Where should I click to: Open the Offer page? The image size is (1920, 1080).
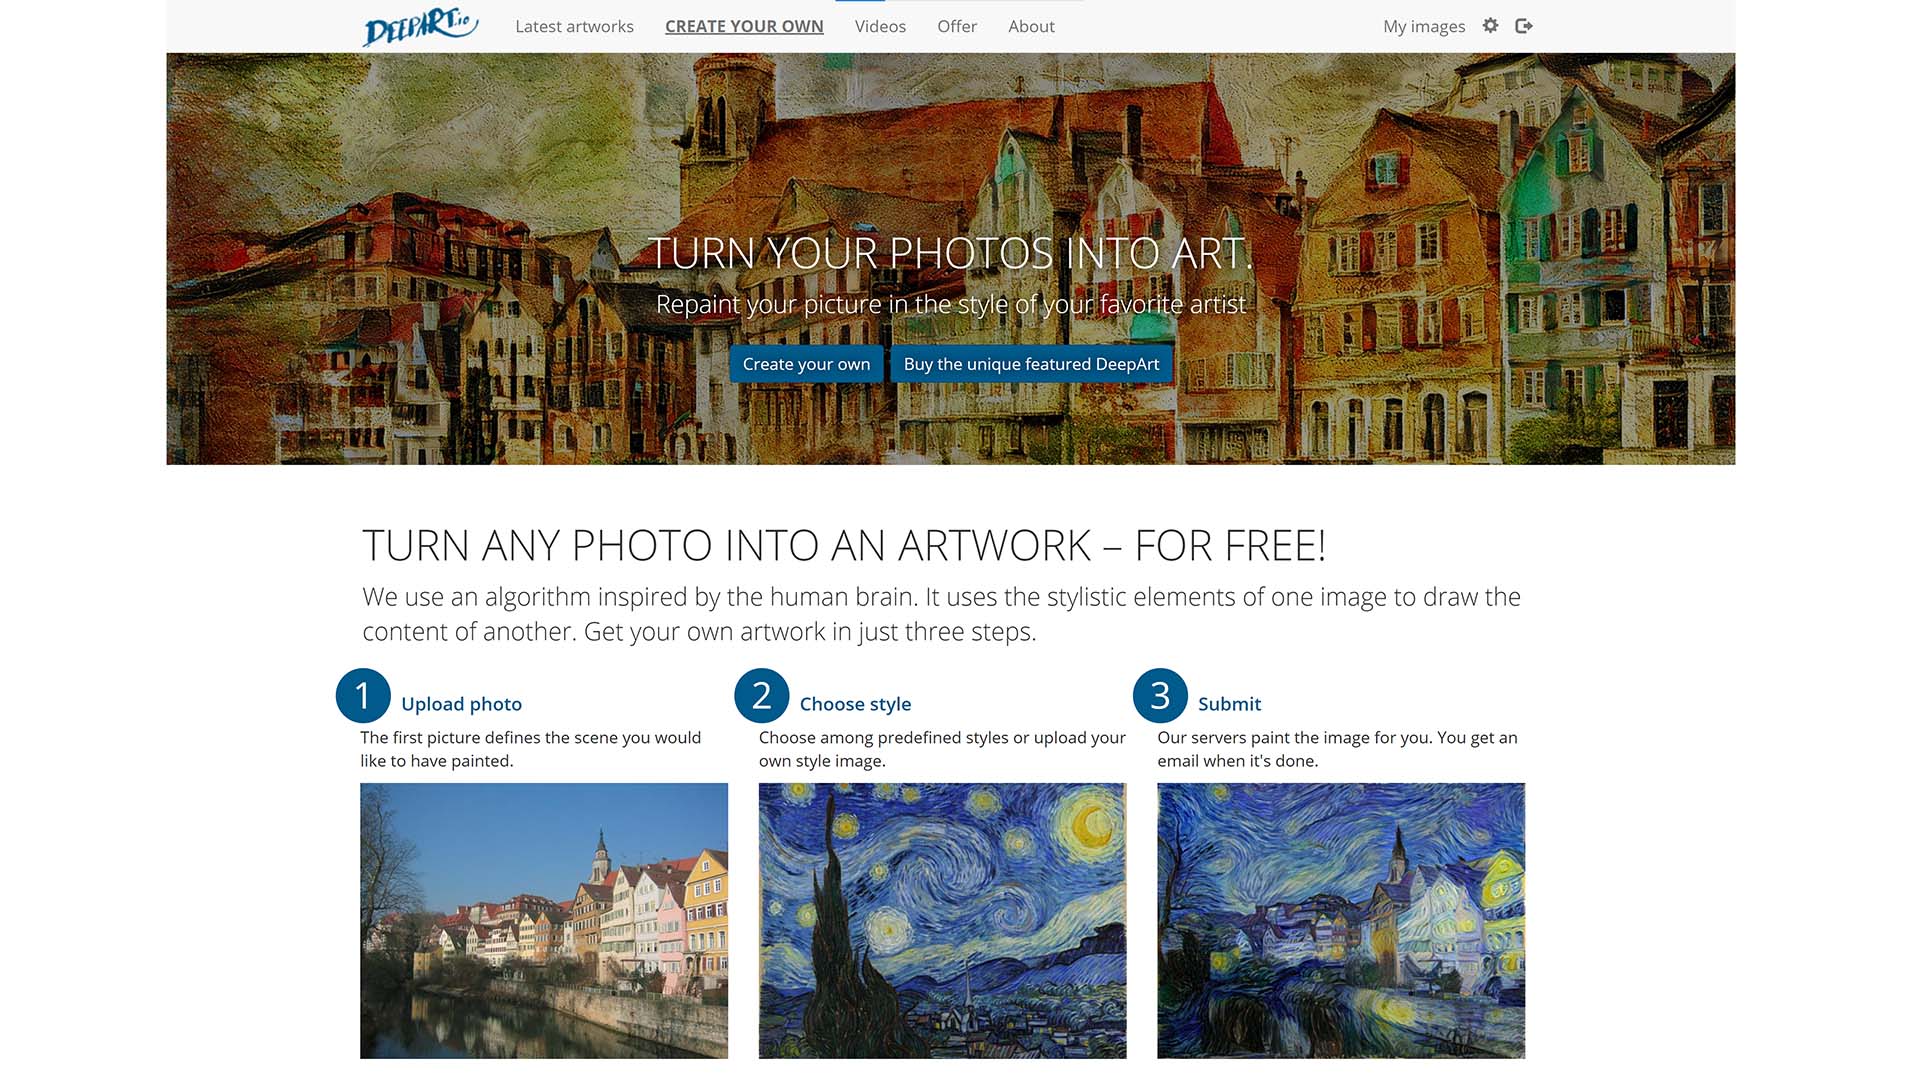click(x=957, y=27)
